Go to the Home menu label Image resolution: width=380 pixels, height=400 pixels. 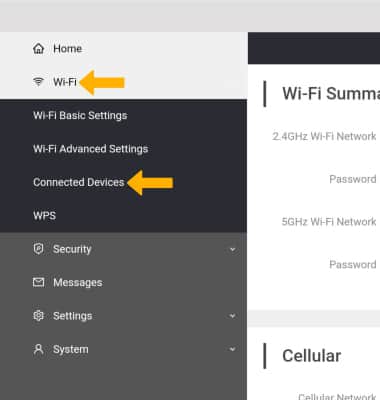pyautogui.click(x=68, y=49)
